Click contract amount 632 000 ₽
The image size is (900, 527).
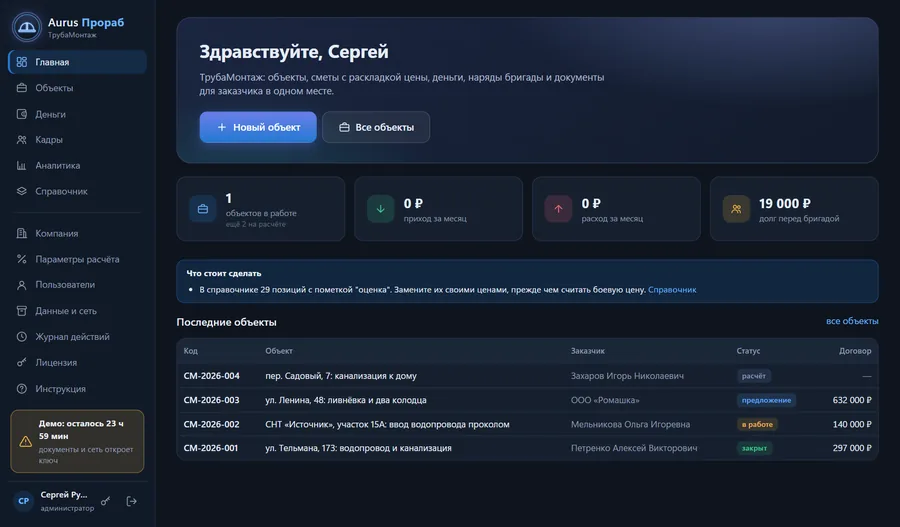(x=852, y=400)
